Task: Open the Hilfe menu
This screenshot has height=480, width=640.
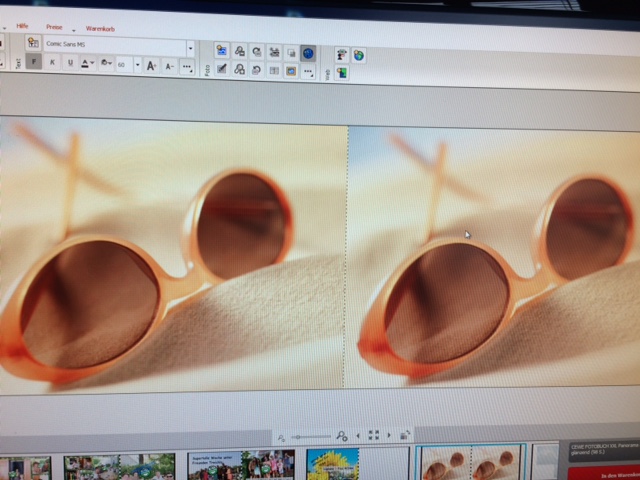Action: click(22, 26)
